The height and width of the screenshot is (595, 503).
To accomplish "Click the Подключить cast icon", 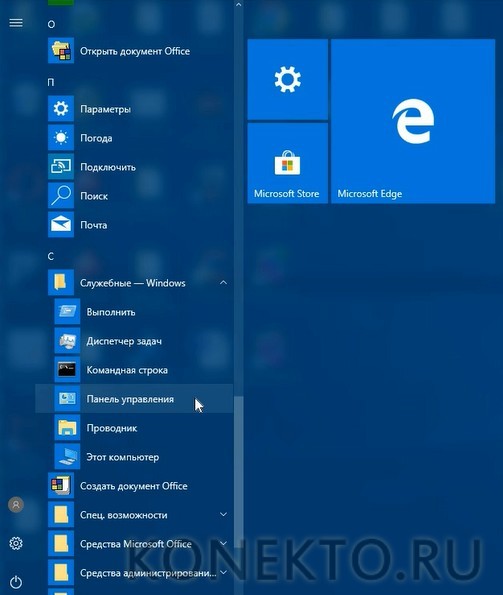I will (61, 167).
